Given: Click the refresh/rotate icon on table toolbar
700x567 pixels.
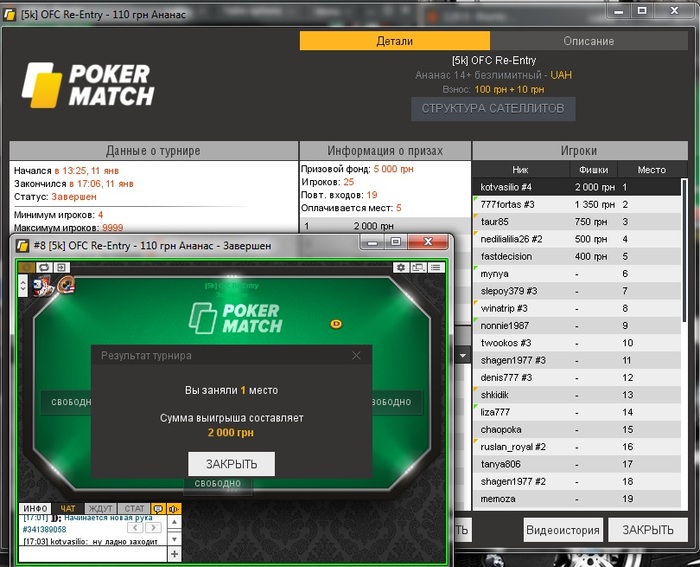Looking at the screenshot, I should coord(44,267).
